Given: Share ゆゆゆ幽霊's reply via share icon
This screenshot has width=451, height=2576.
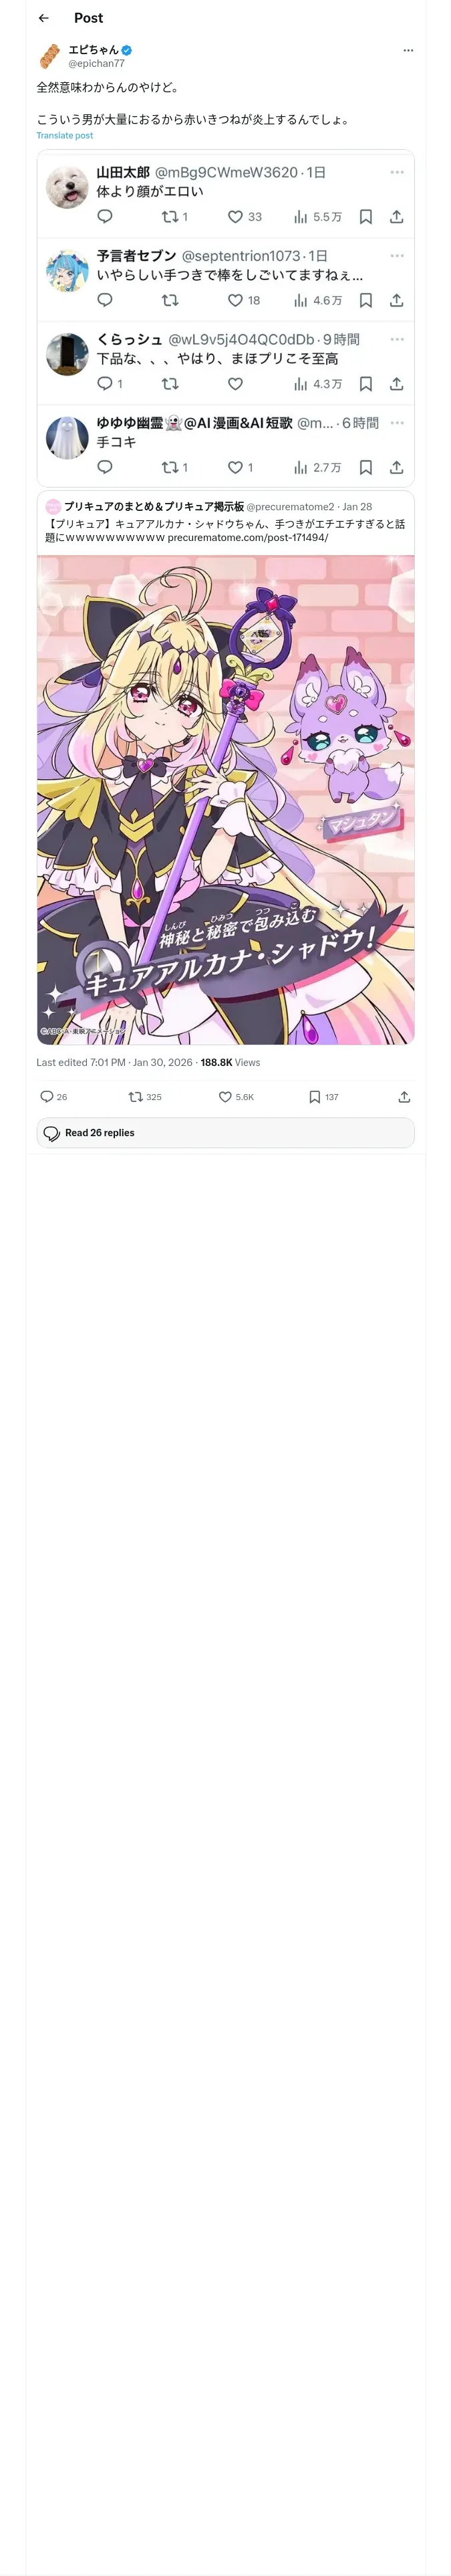Looking at the screenshot, I should (396, 467).
